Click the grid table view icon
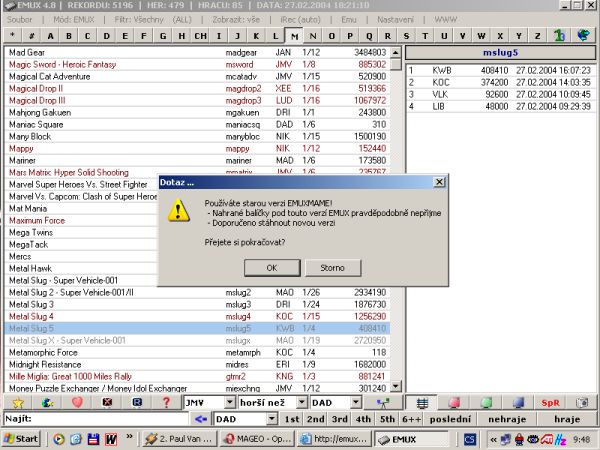Viewport: 600px width, 450px height. point(422,403)
